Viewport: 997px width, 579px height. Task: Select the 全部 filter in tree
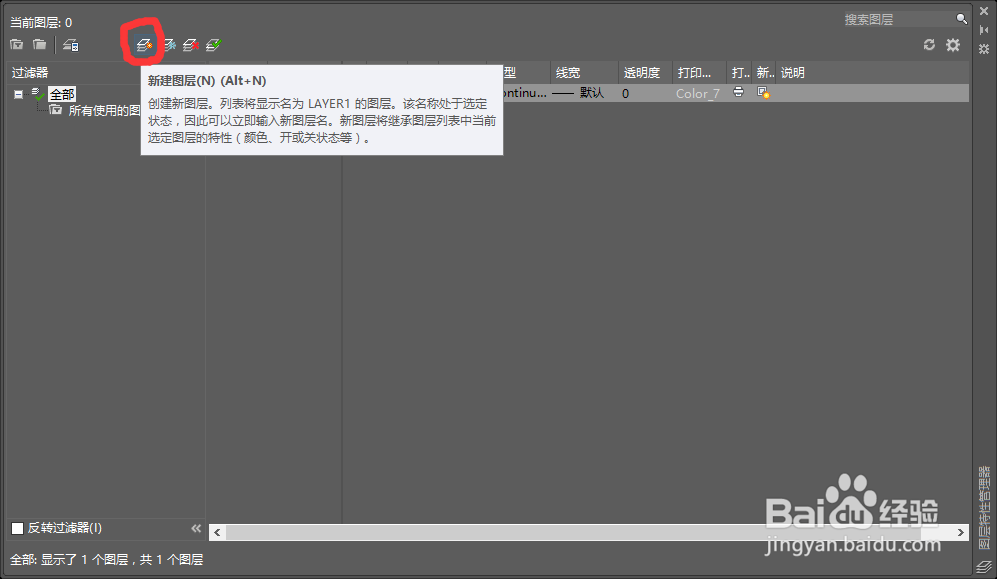click(x=62, y=95)
